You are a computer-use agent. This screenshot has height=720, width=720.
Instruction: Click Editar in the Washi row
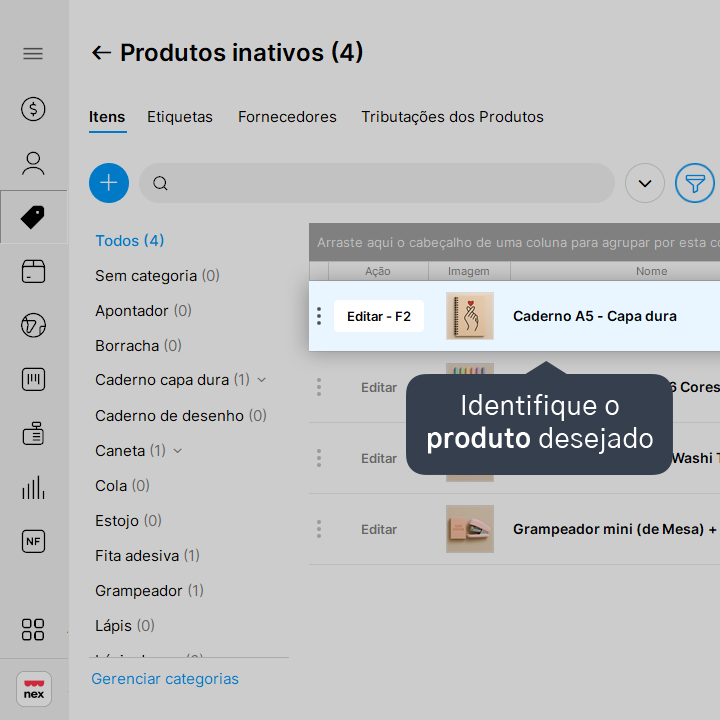pyautogui.click(x=379, y=458)
